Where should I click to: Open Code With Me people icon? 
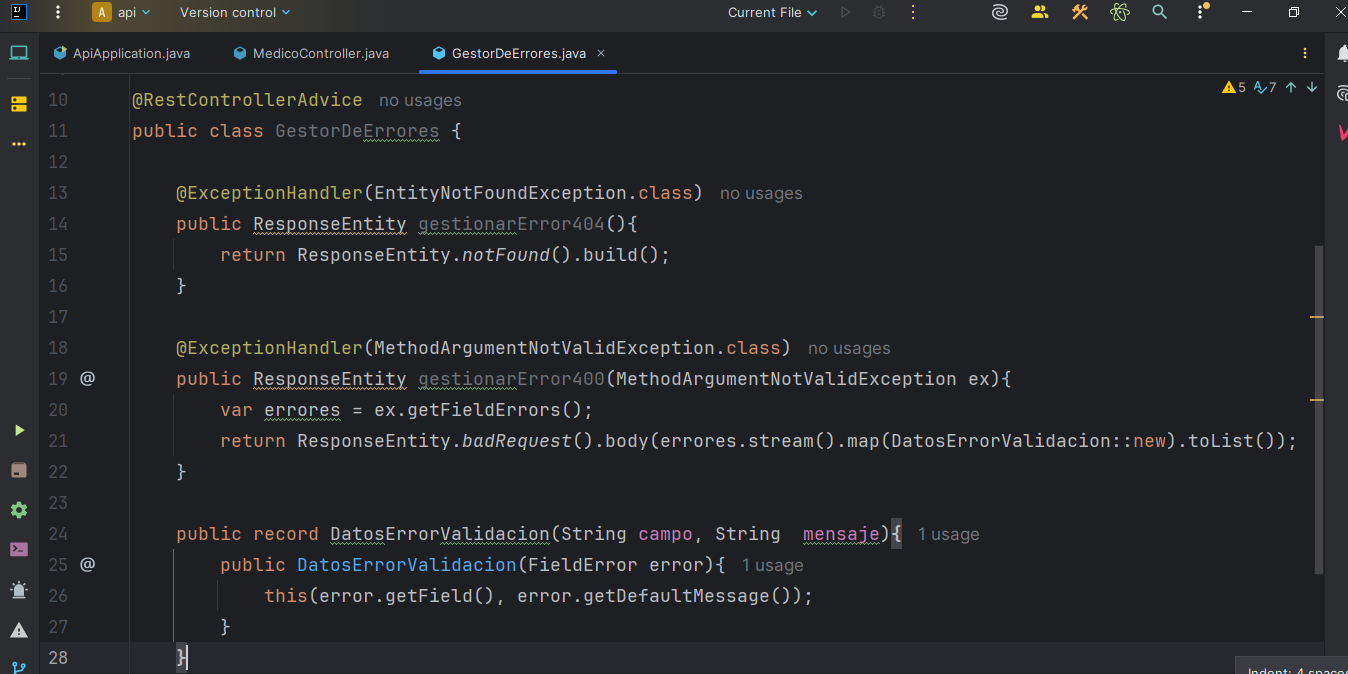coord(1040,13)
